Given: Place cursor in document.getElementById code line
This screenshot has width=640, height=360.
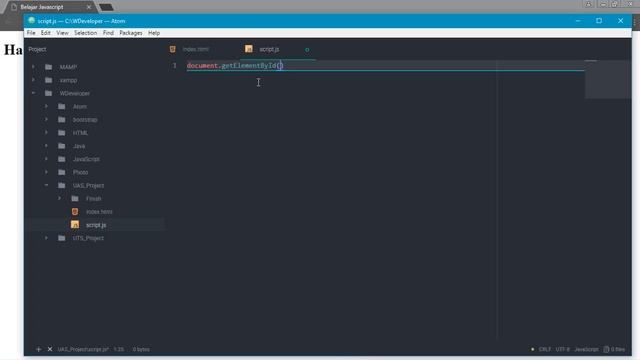Looking at the screenshot, I should coord(235,65).
